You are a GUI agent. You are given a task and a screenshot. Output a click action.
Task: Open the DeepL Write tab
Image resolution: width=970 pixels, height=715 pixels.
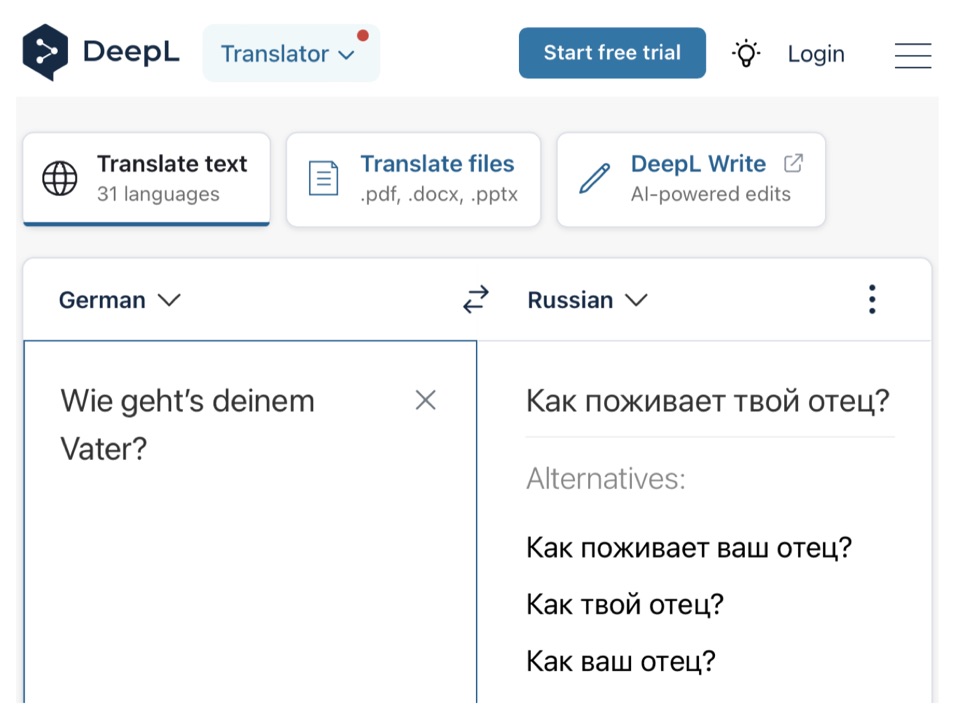pyautogui.click(x=691, y=179)
